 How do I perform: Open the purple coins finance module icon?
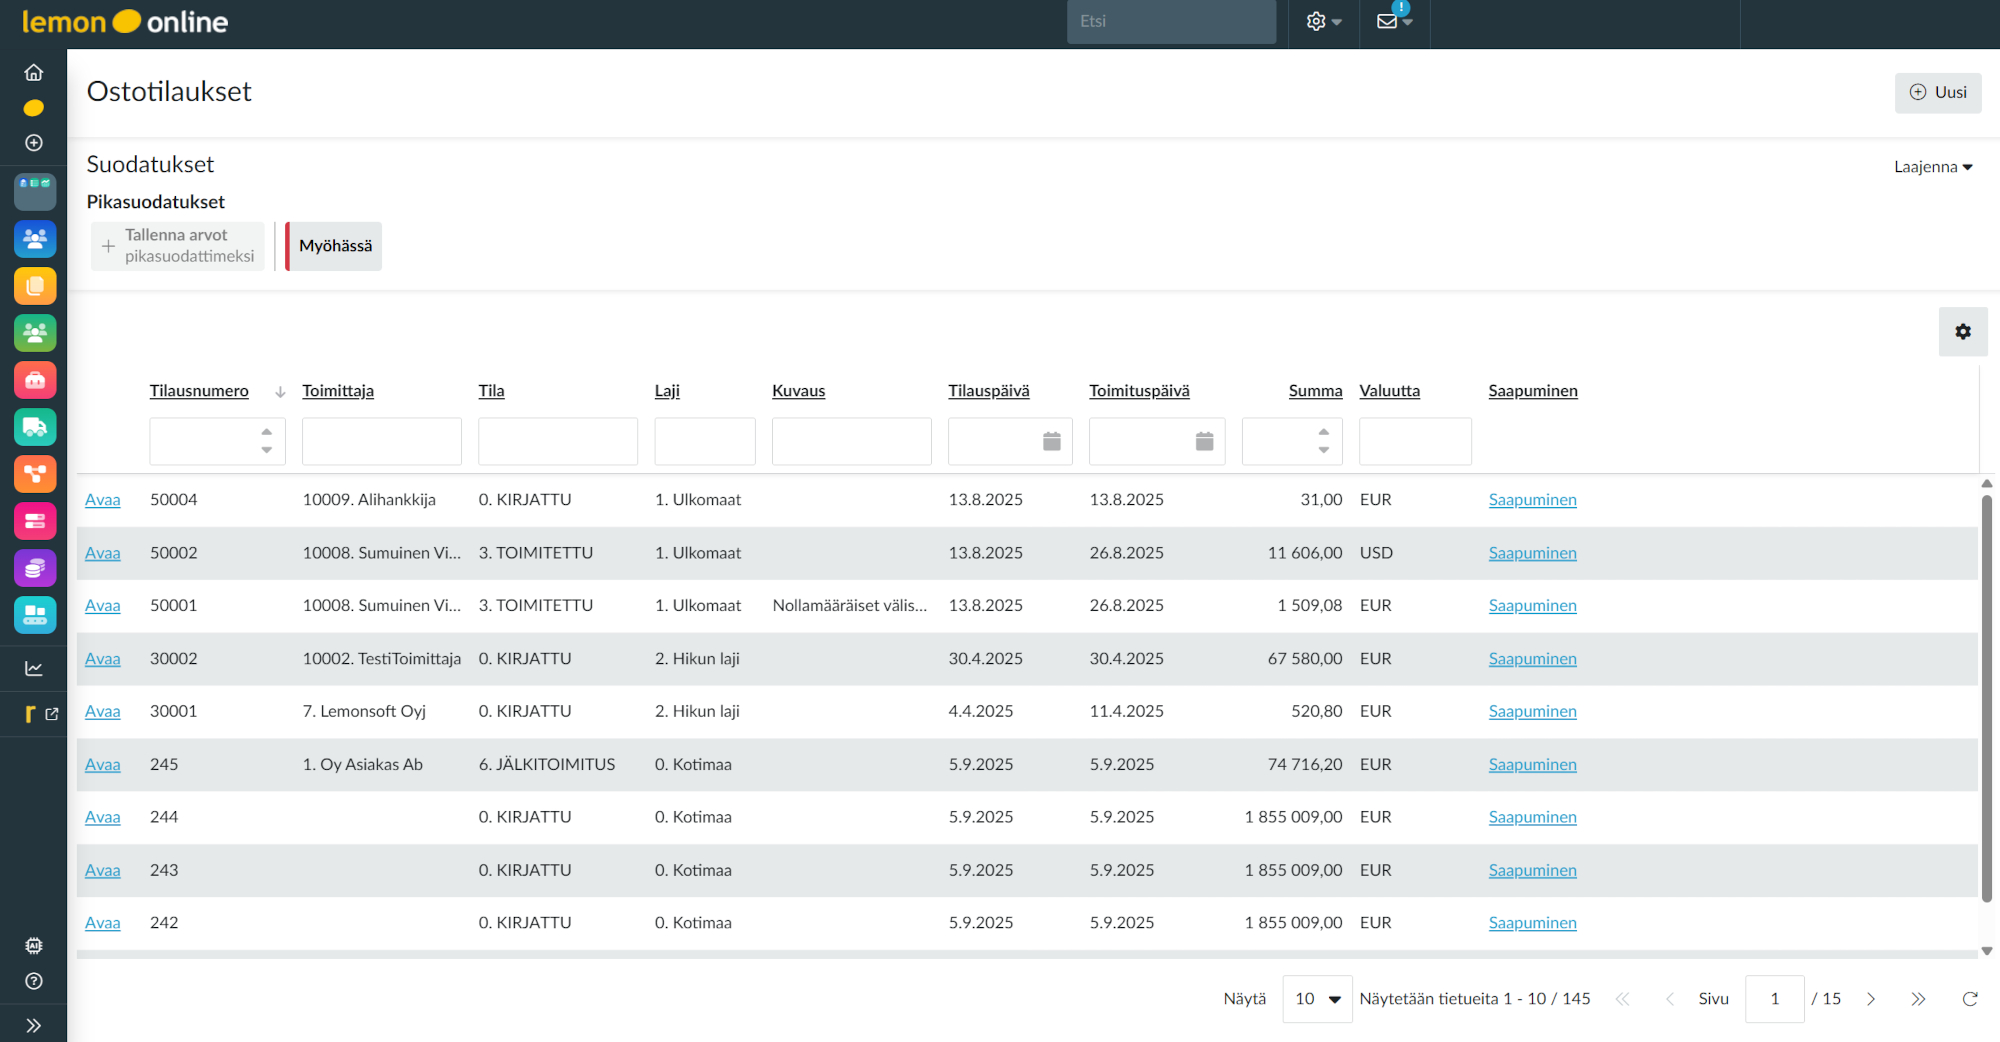35,568
